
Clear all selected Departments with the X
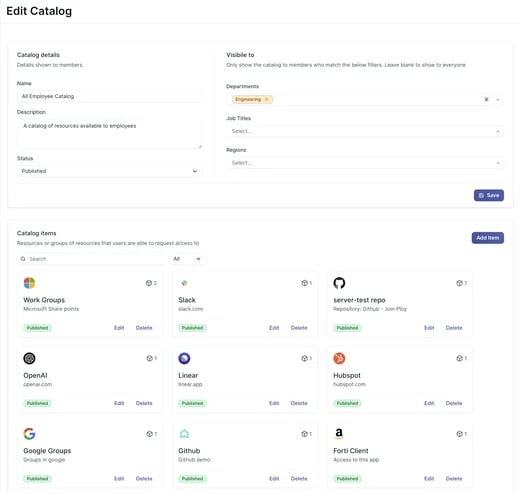pos(486,99)
